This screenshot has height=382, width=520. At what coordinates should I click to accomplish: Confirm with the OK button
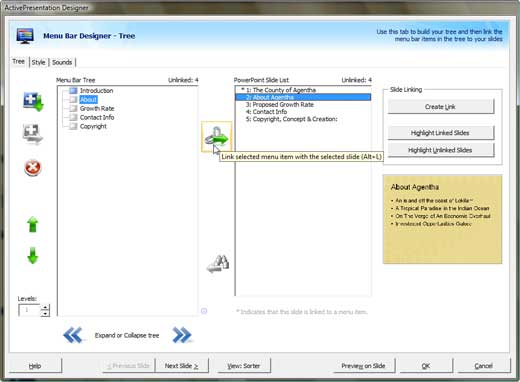pos(426,366)
